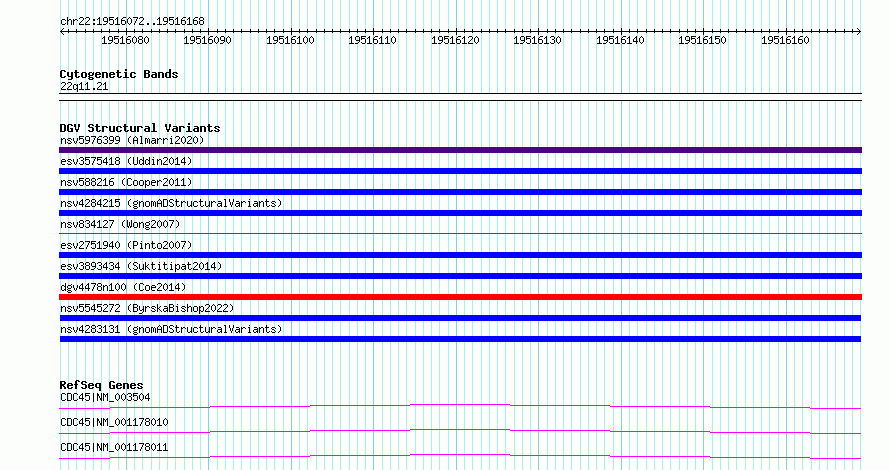Click the blue nsv5545272 variant bar
This screenshot has height=470, width=890.
click(x=460, y=318)
